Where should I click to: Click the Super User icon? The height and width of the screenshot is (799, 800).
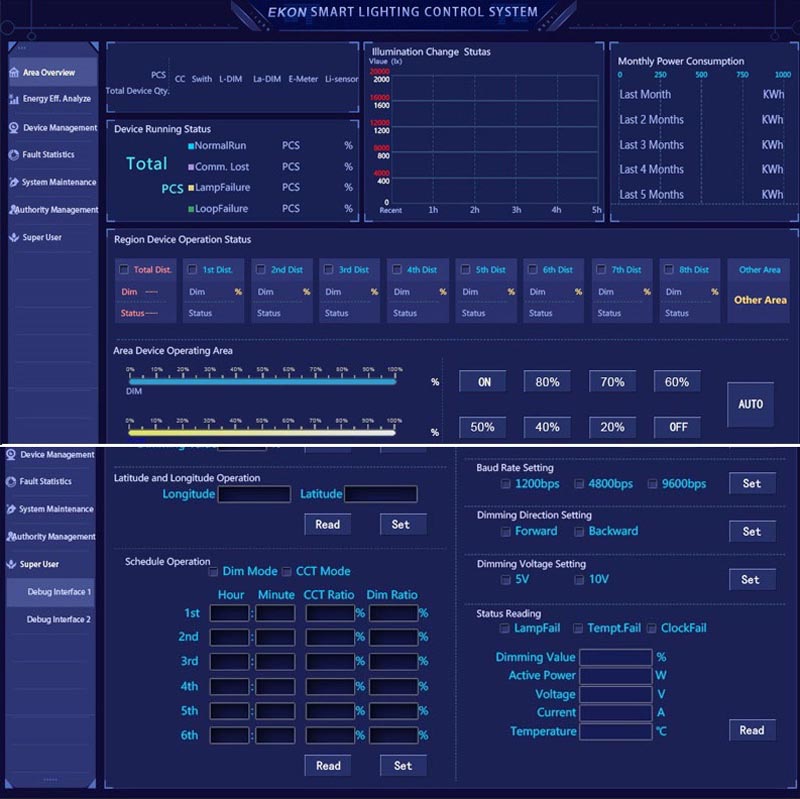(14, 237)
